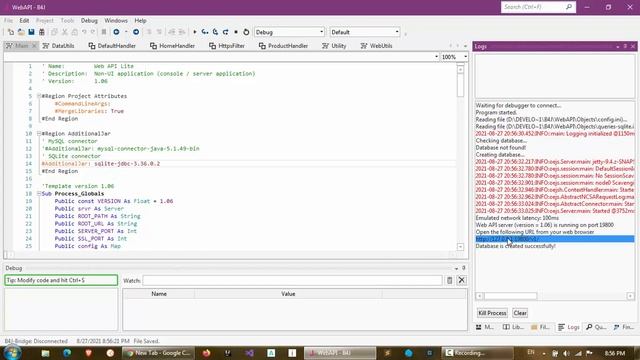Image resolution: width=640 pixels, height=360 pixels.
Task: Save the project with the disk icon
Action: (x=31, y=32)
